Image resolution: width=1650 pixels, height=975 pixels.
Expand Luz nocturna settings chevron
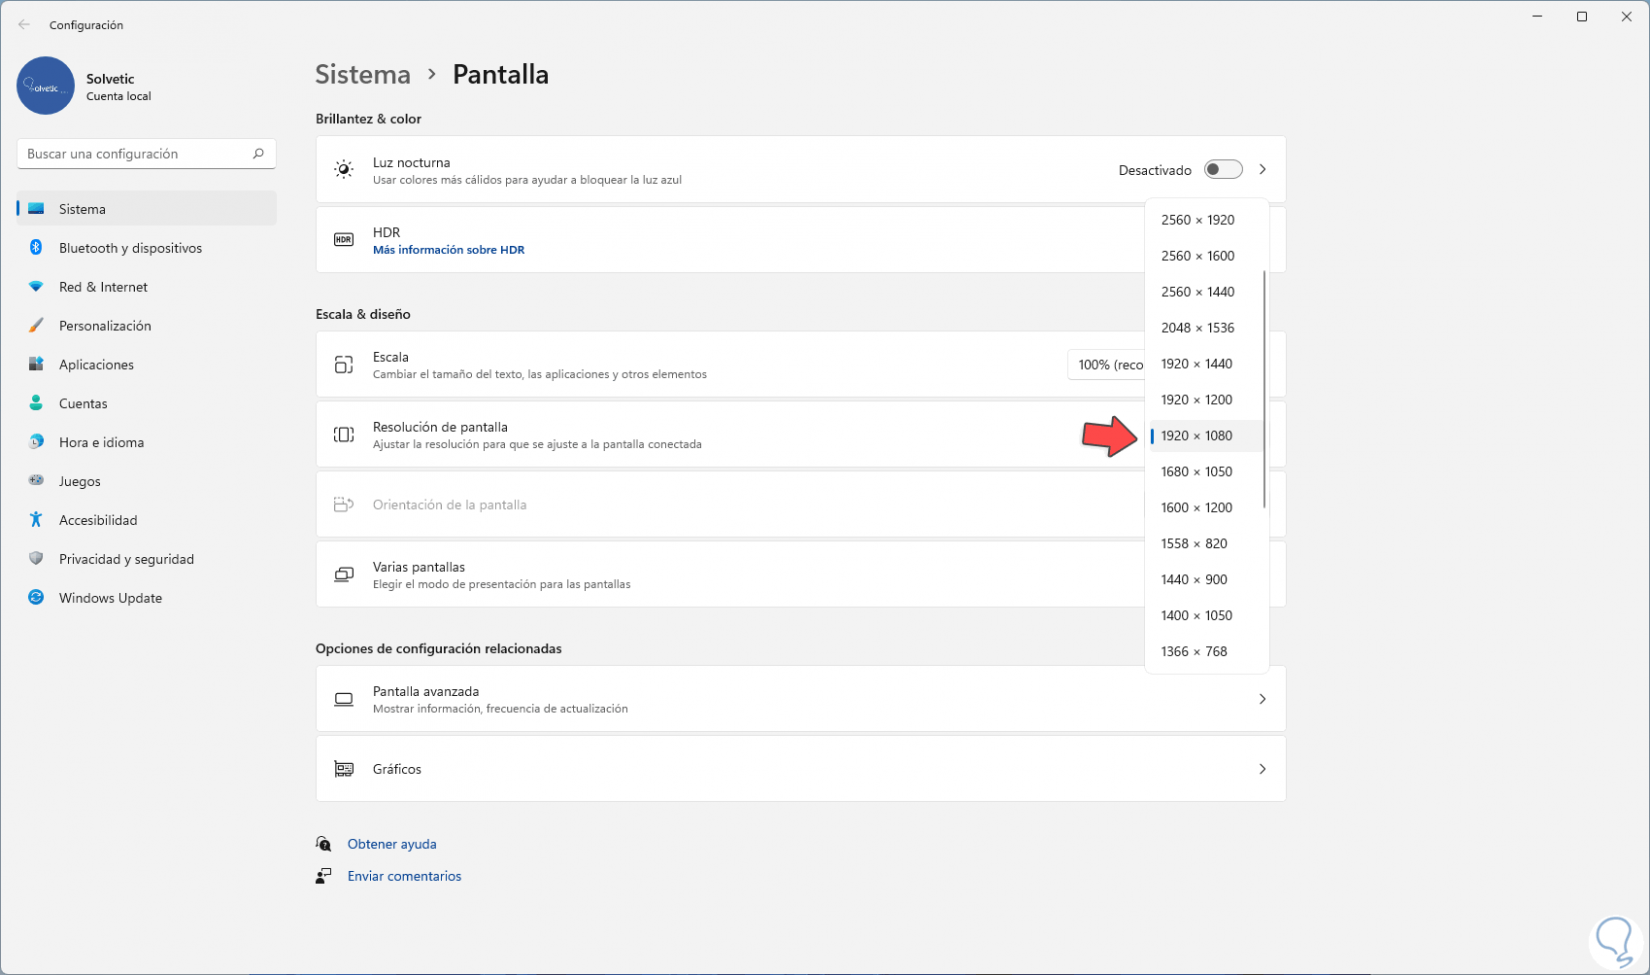(1262, 170)
